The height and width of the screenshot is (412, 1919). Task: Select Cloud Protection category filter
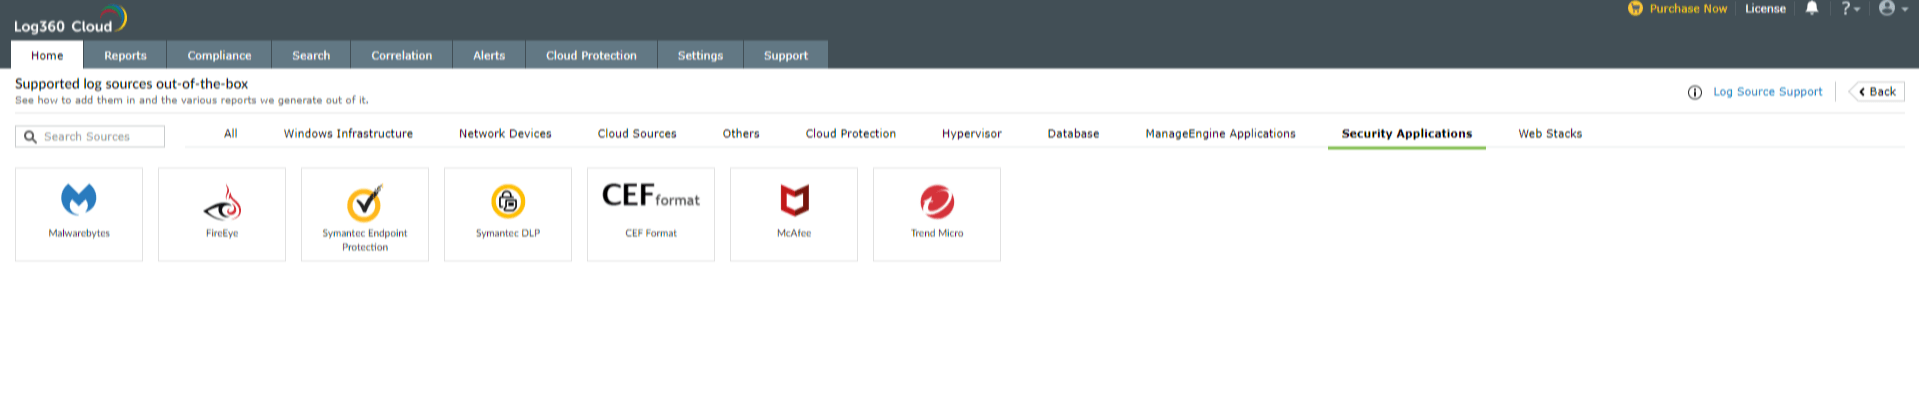pos(851,134)
